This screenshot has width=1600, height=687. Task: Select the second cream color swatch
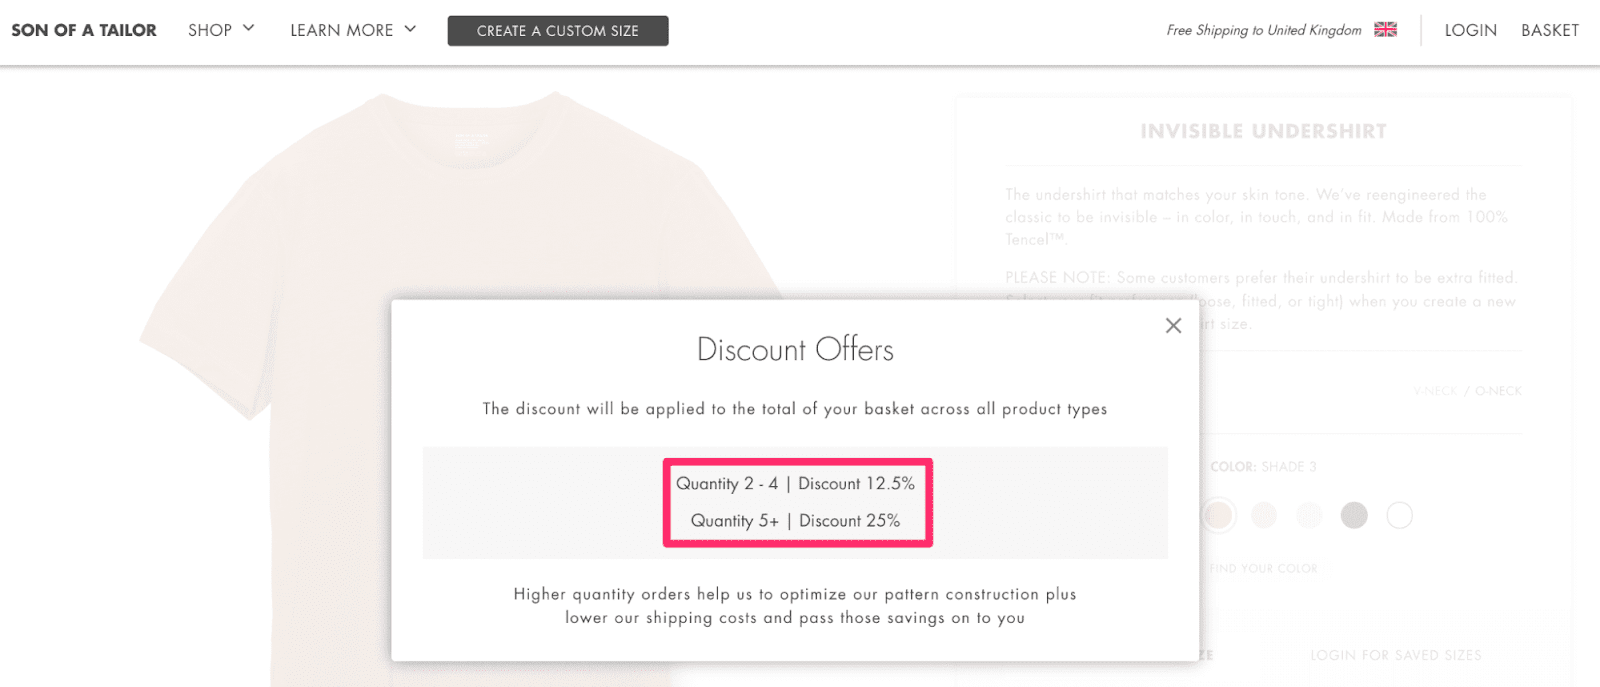(1262, 515)
